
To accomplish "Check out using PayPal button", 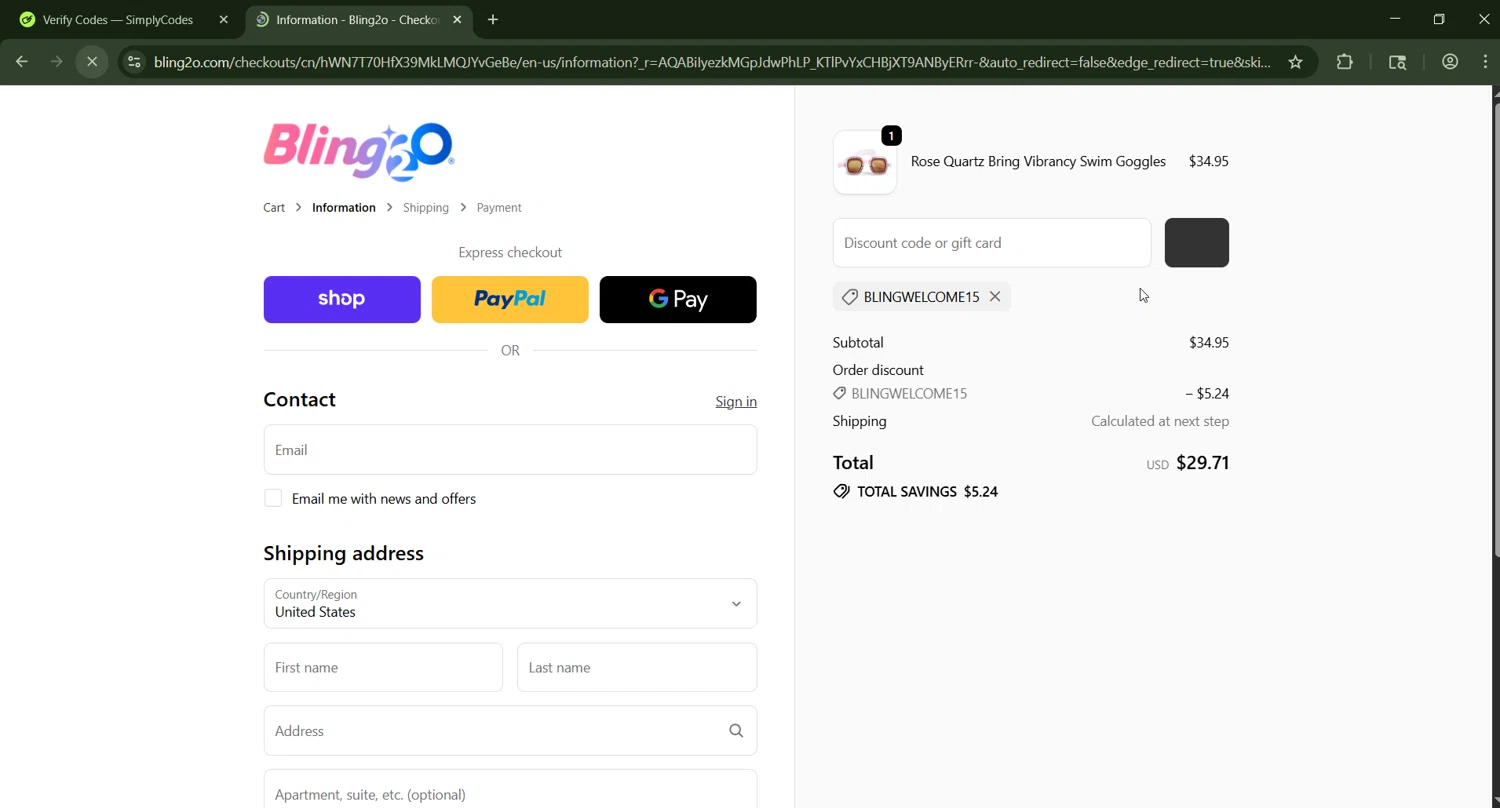I will pyautogui.click(x=510, y=299).
